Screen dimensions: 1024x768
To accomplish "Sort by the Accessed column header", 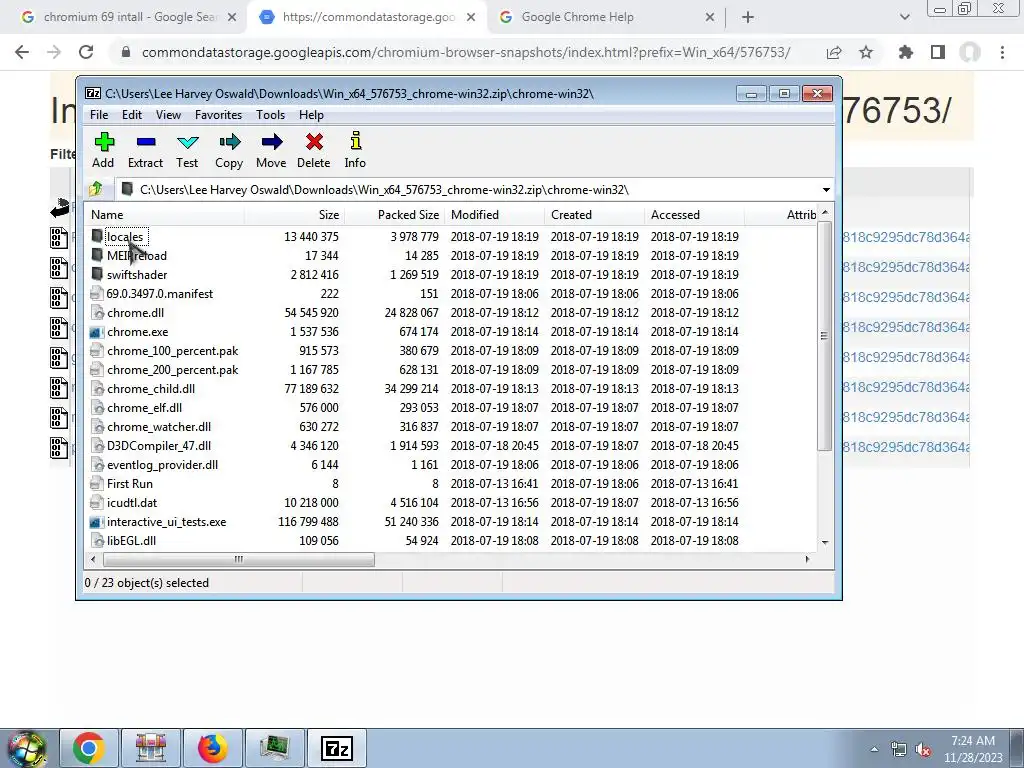I will coord(695,215).
